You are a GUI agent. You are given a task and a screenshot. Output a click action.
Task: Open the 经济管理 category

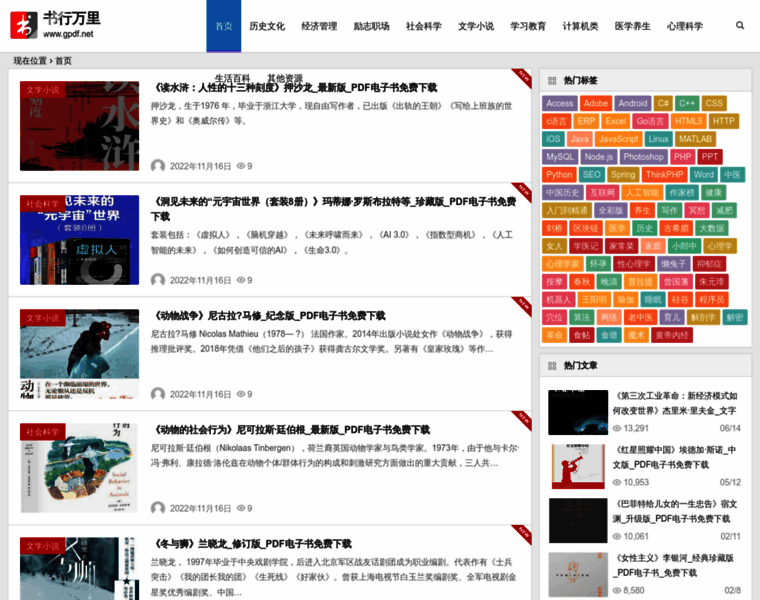tap(319, 26)
